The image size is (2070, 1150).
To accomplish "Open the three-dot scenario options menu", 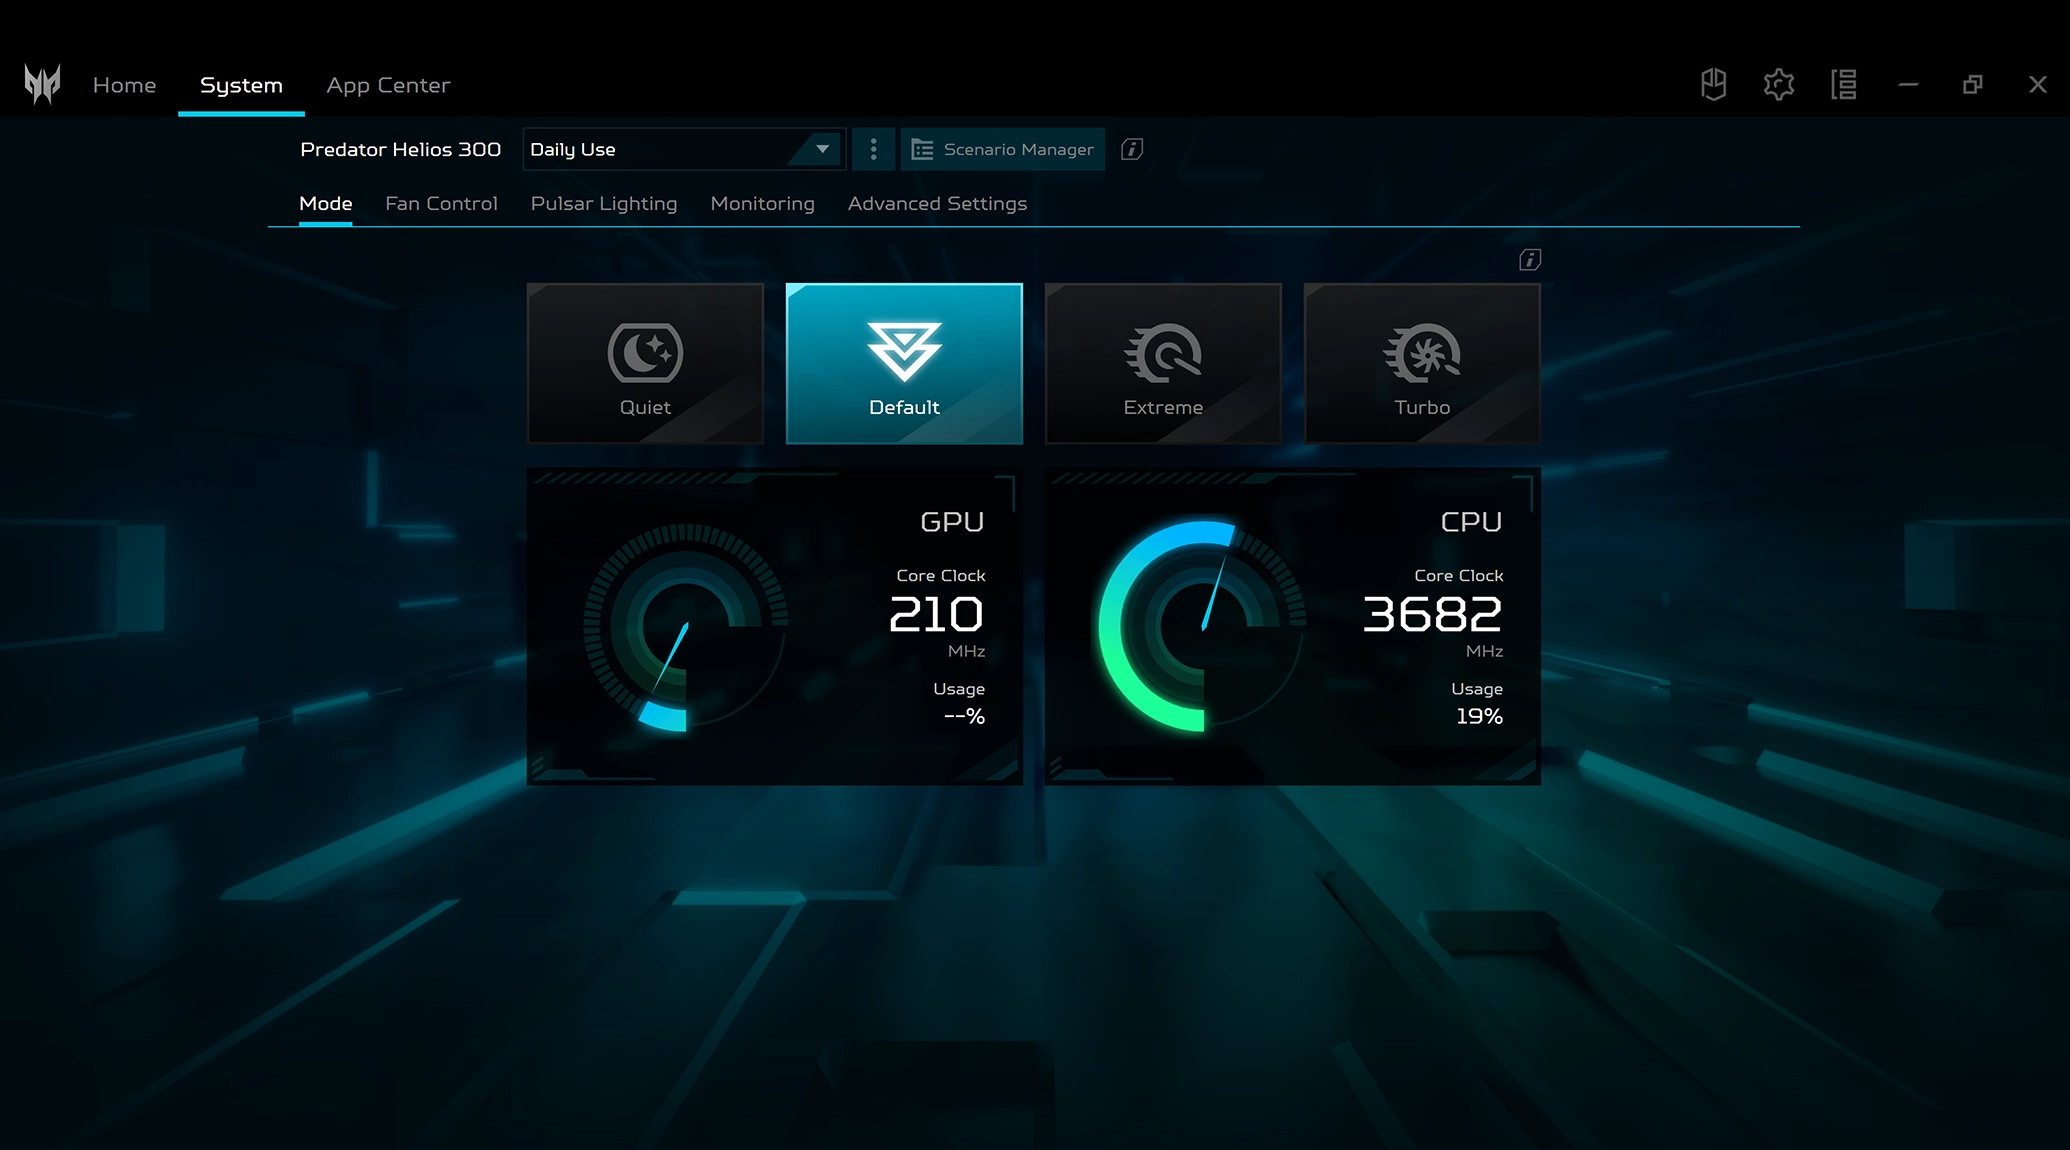I will pyautogui.click(x=873, y=149).
